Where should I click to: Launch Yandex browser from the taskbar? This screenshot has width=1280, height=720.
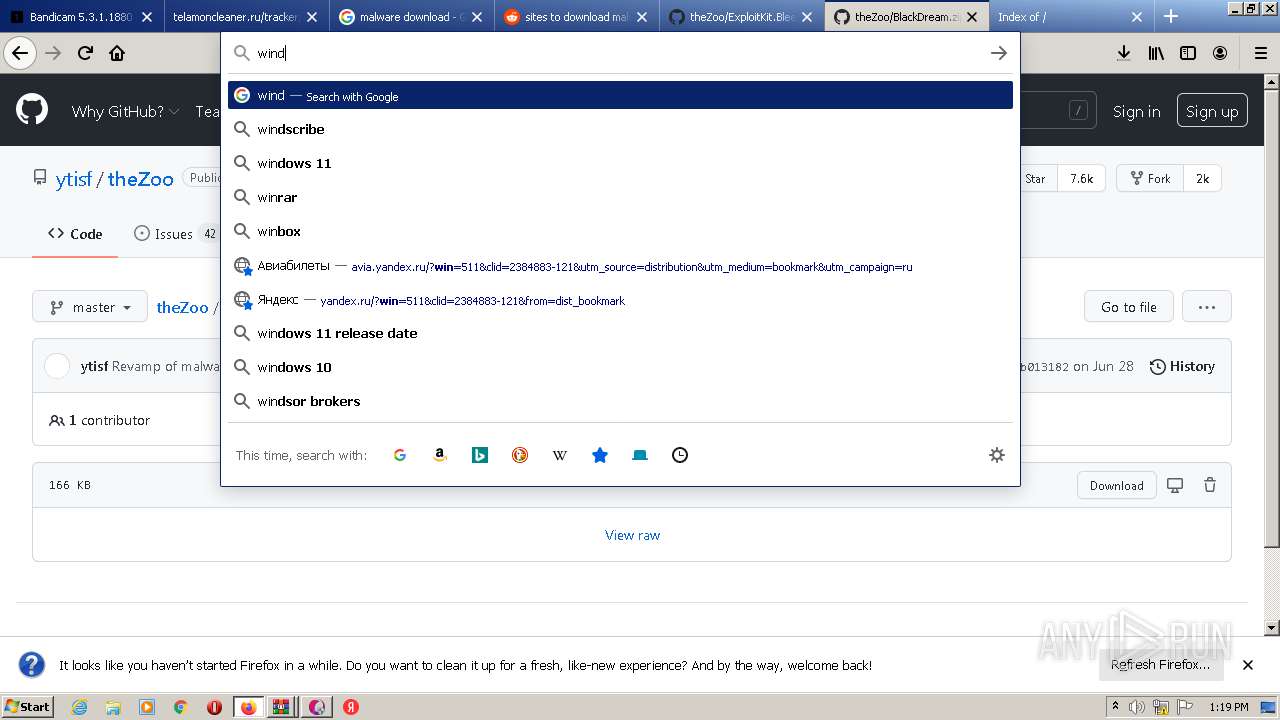tap(351, 707)
